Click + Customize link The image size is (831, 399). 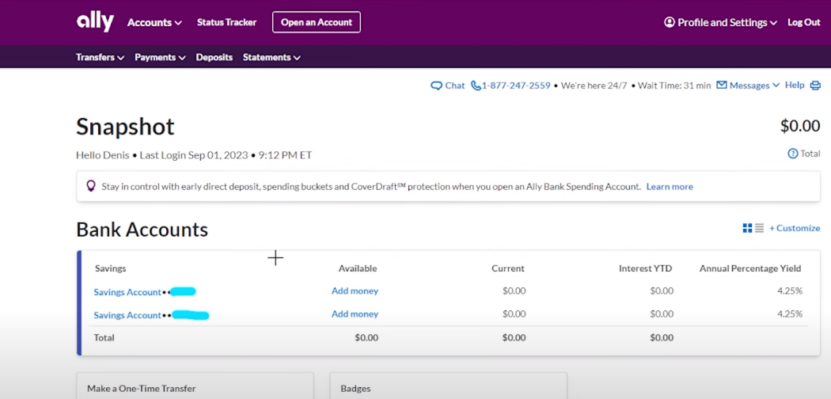pyautogui.click(x=795, y=228)
